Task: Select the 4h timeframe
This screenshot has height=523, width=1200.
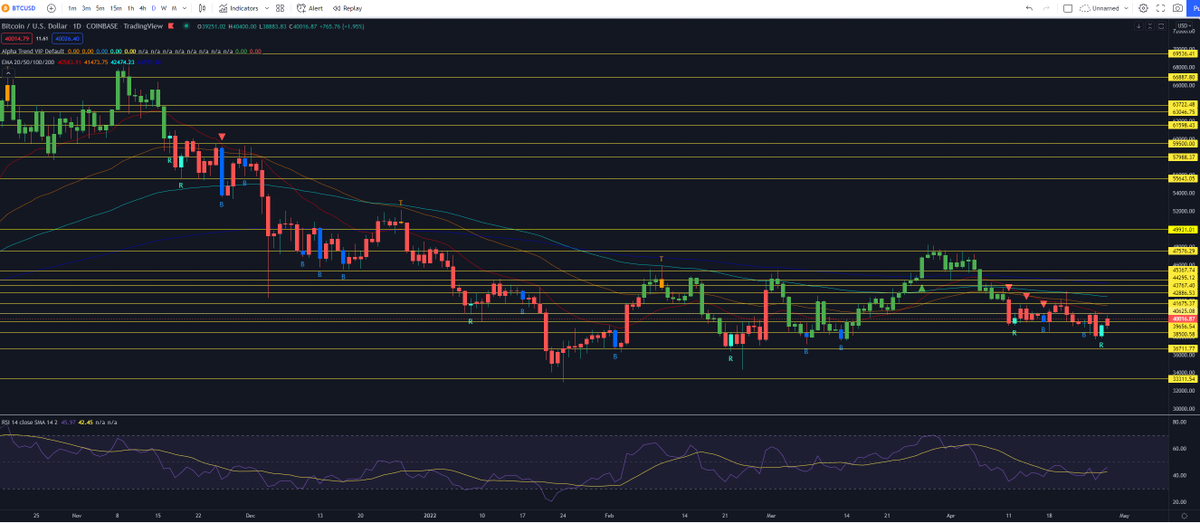Action: [x=142, y=8]
